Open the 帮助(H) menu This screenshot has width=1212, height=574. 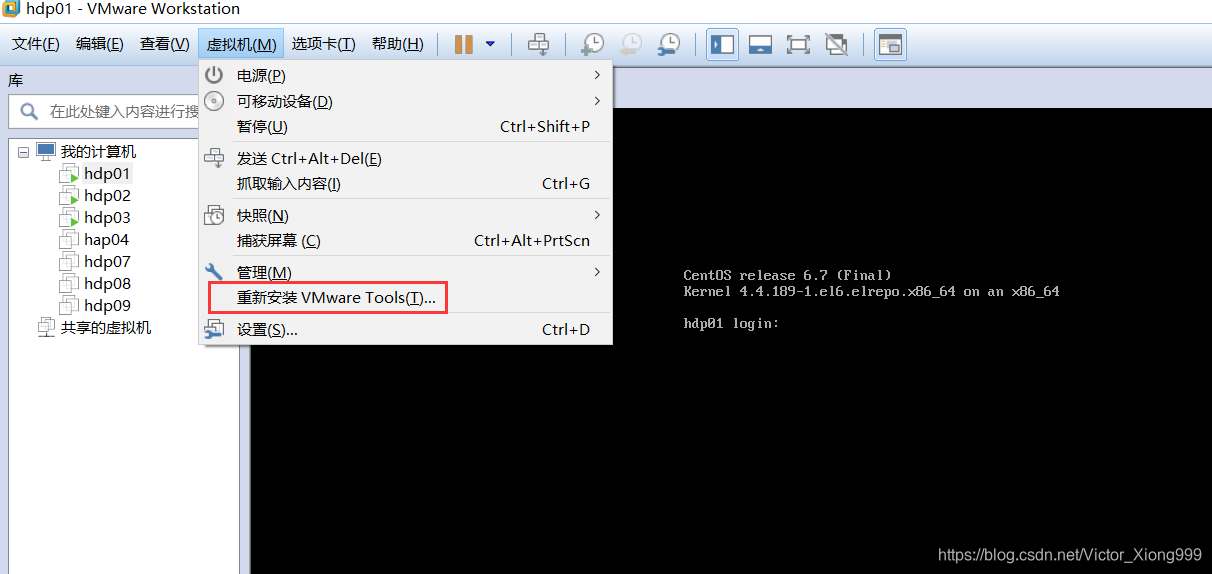coord(397,44)
